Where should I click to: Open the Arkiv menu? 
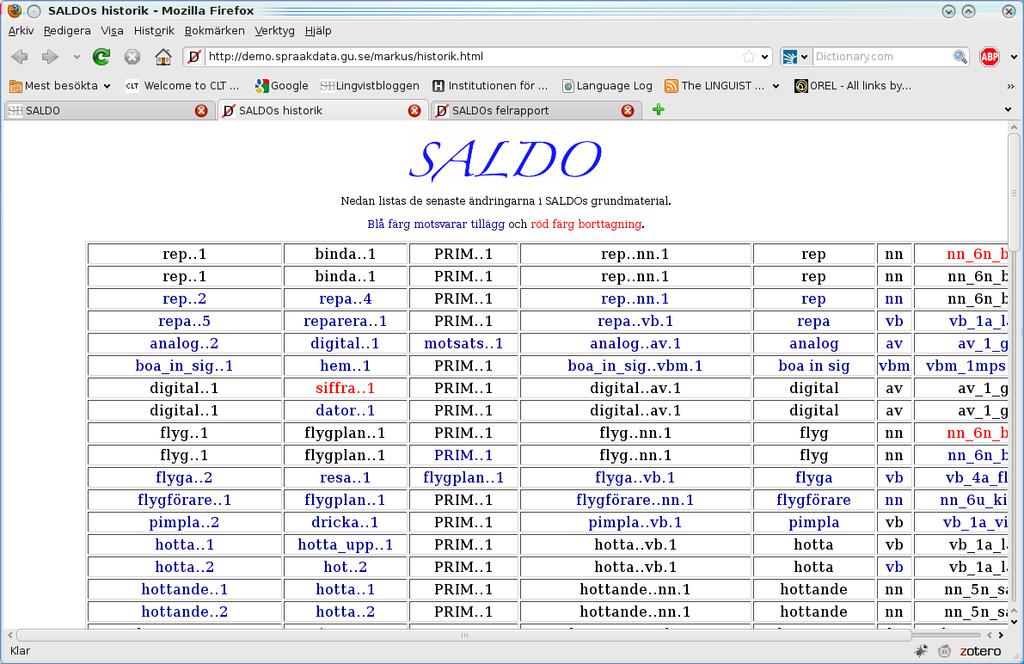(21, 31)
